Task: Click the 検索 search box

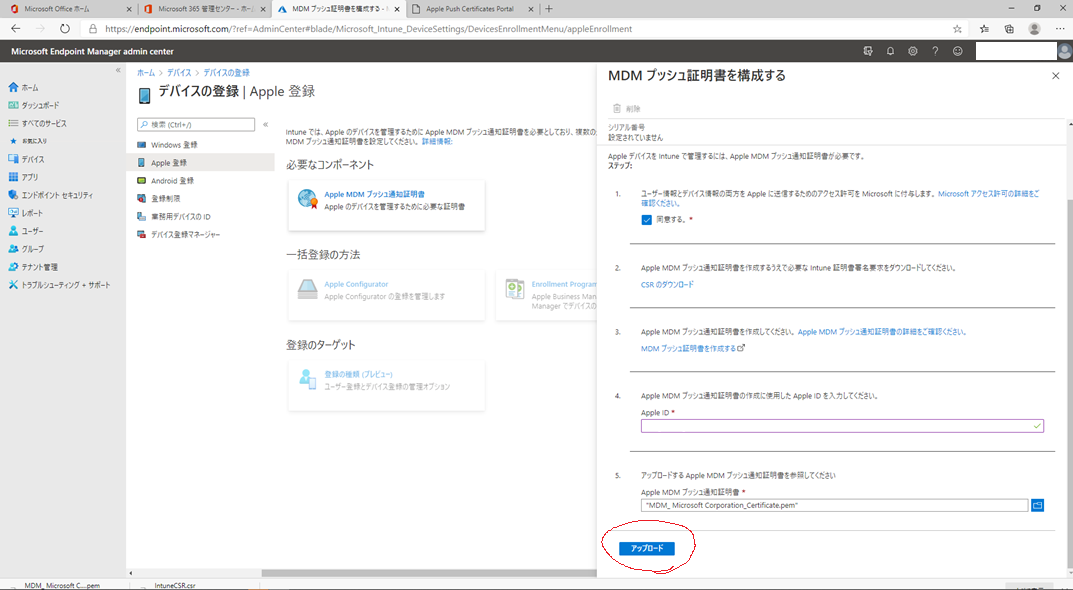Action: pos(196,125)
